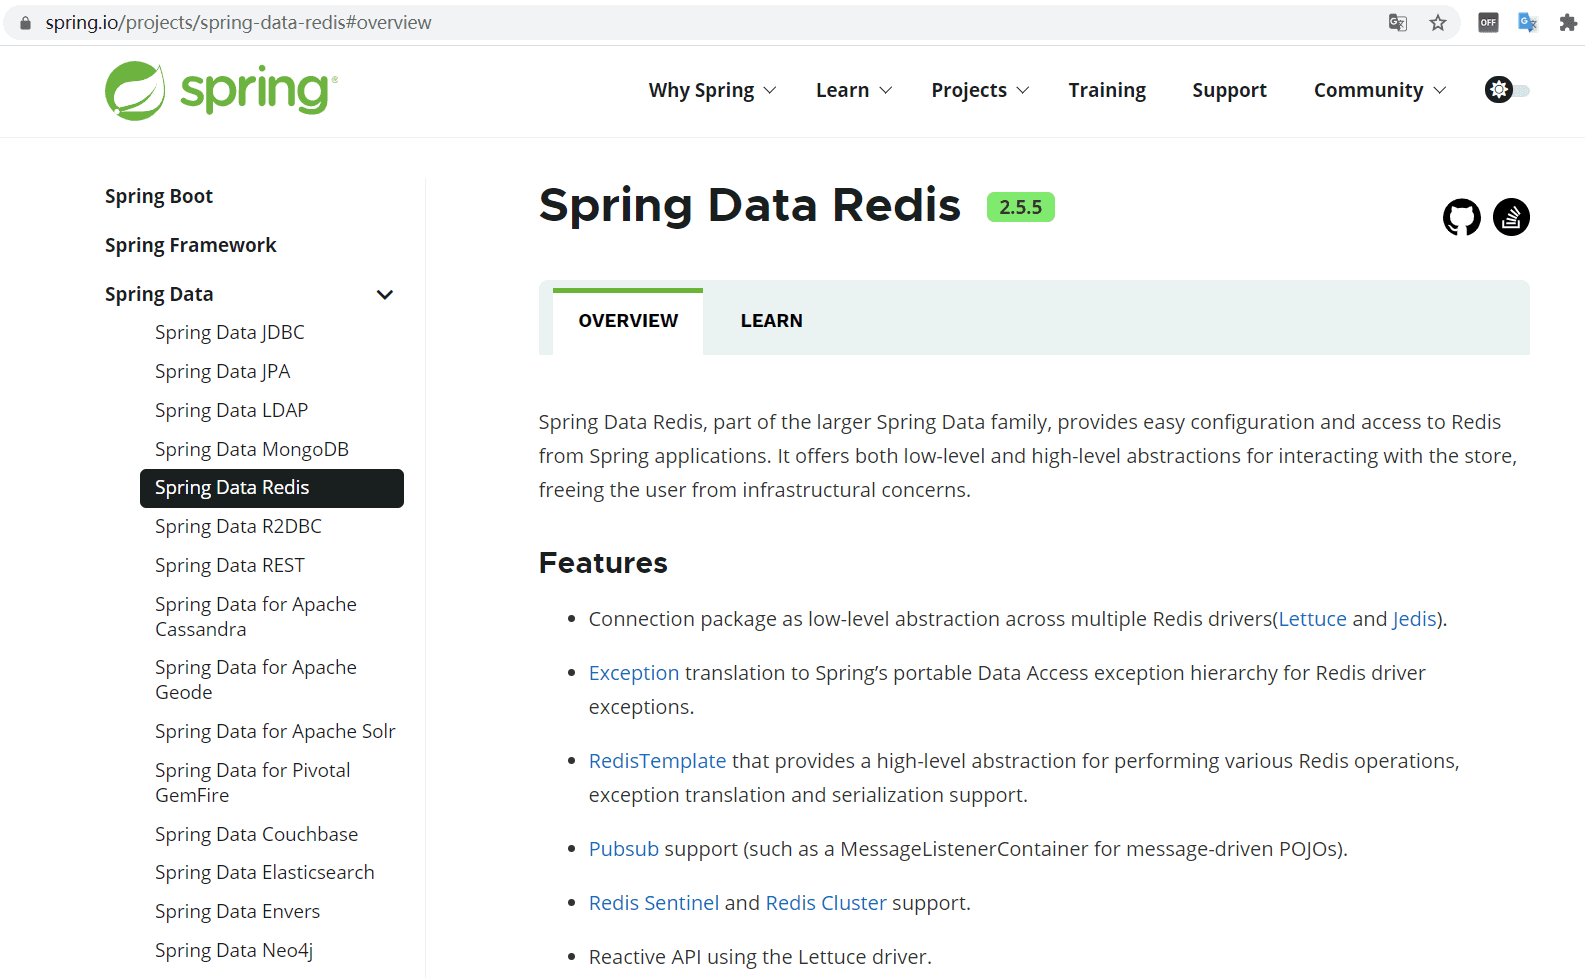This screenshot has height=978, width=1585.
Task: Go to Spring Data R2DBC
Action: 238,526
